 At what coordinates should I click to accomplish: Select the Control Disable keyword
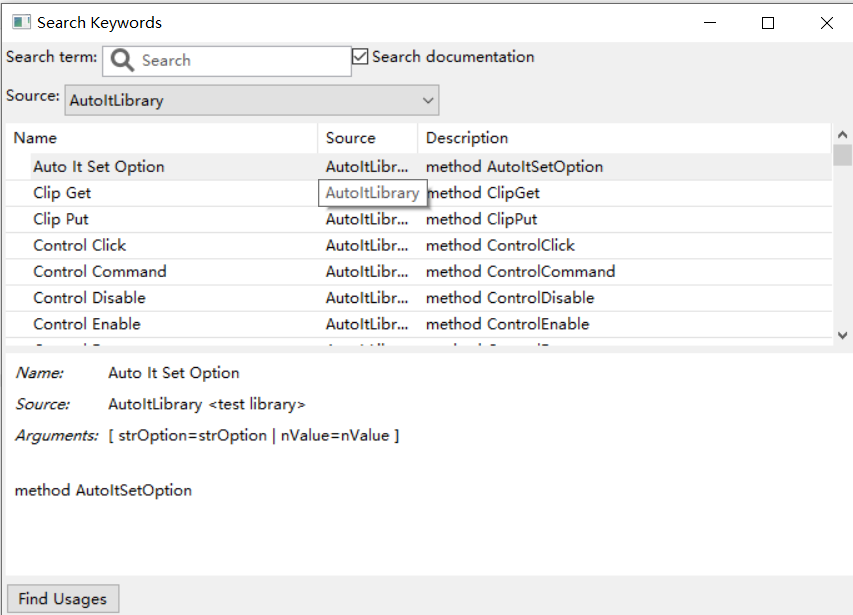tap(89, 297)
